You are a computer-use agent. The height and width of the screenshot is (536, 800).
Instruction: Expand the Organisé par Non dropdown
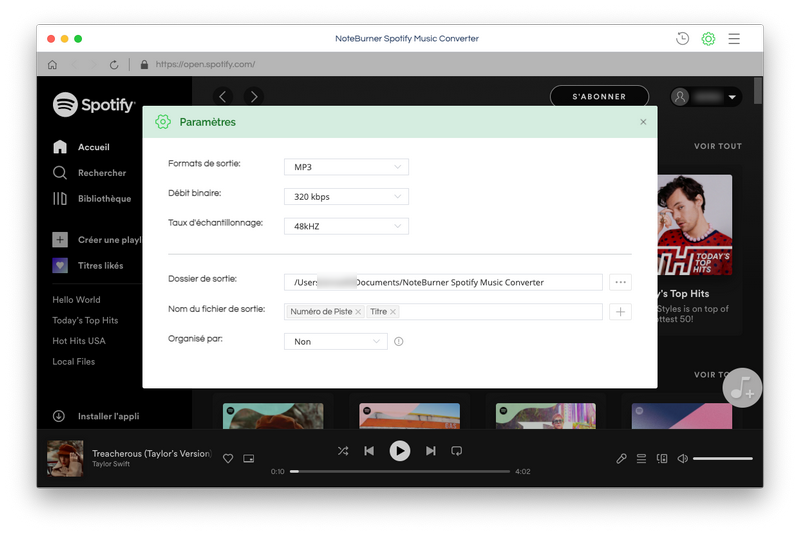(x=335, y=341)
